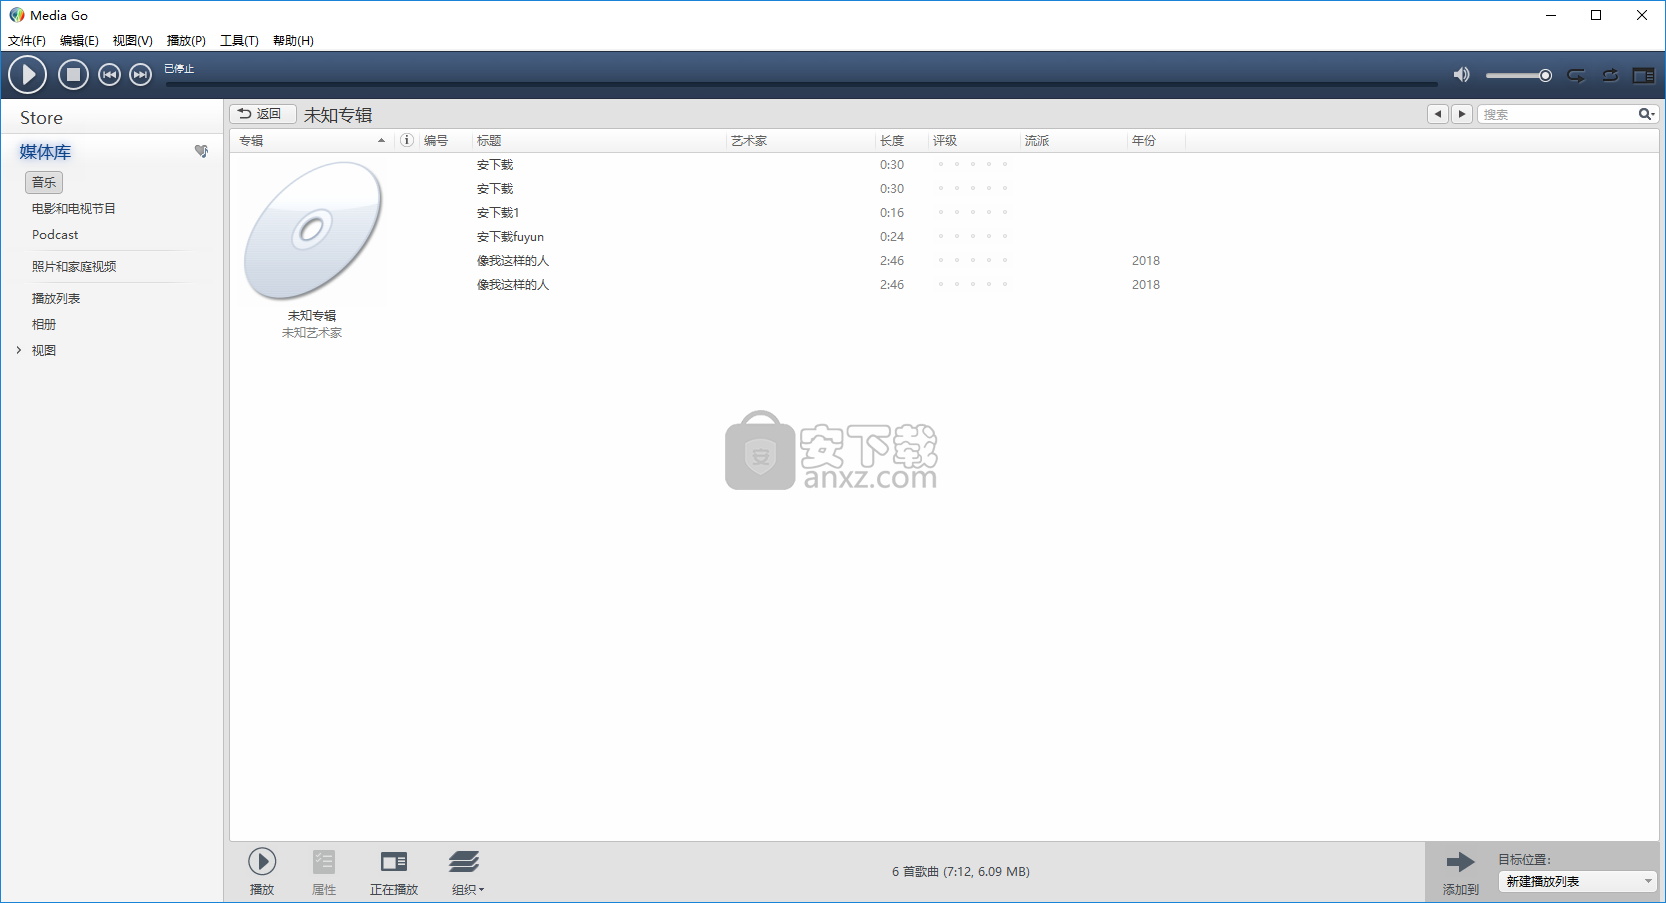1666x903 pixels.
Task: Open 相册 in the sidebar
Action: 44,325
